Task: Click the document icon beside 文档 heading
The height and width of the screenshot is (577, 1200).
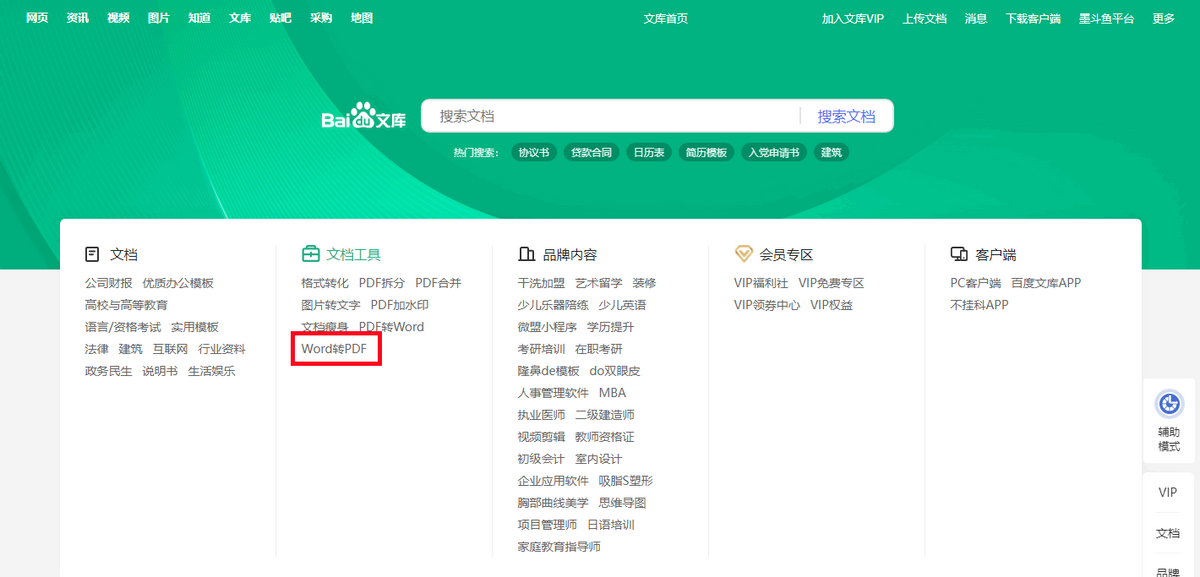Action: pos(92,254)
